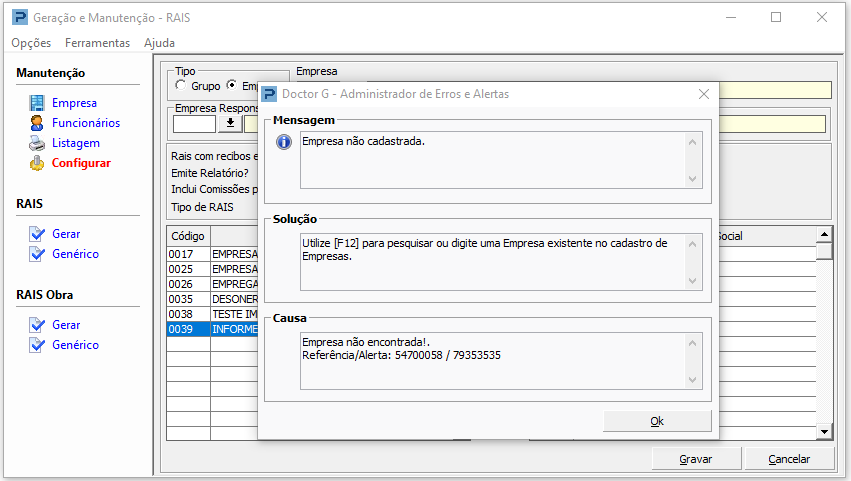
Task: Select the Grupo radio button
Action: 180,85
